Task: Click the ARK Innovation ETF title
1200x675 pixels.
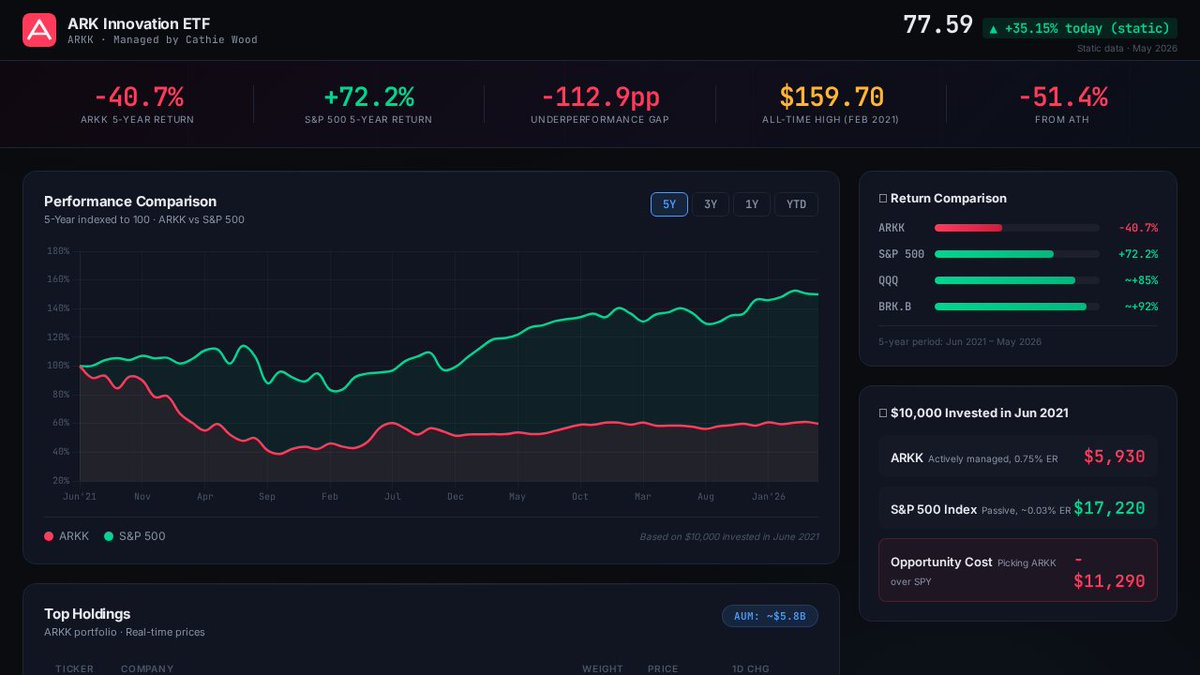Action: click(139, 23)
